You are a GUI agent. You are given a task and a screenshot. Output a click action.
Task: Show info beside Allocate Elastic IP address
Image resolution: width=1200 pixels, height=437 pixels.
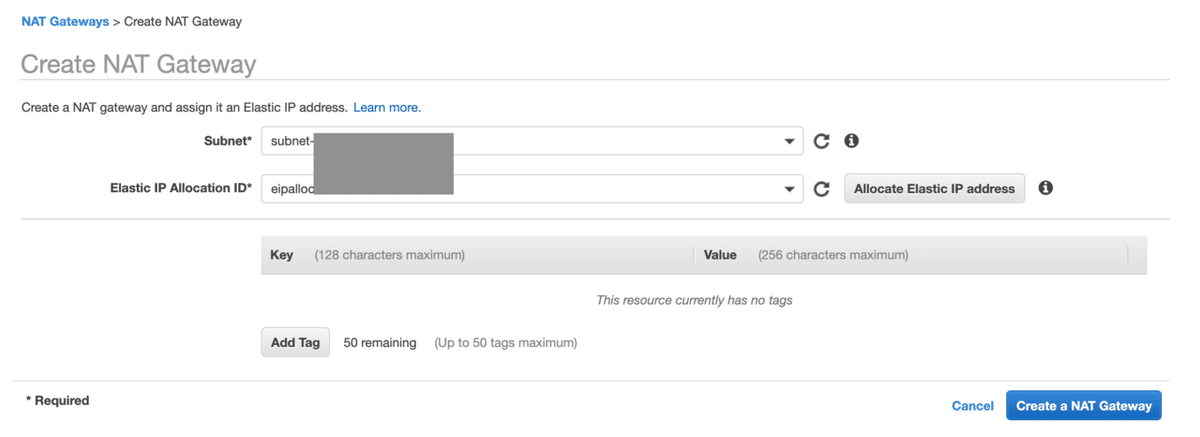[1045, 188]
